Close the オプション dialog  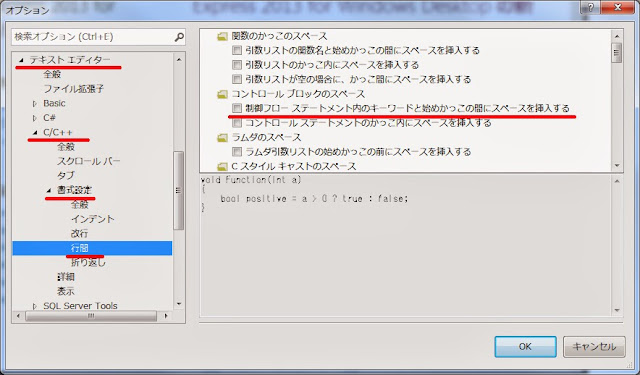618,7
